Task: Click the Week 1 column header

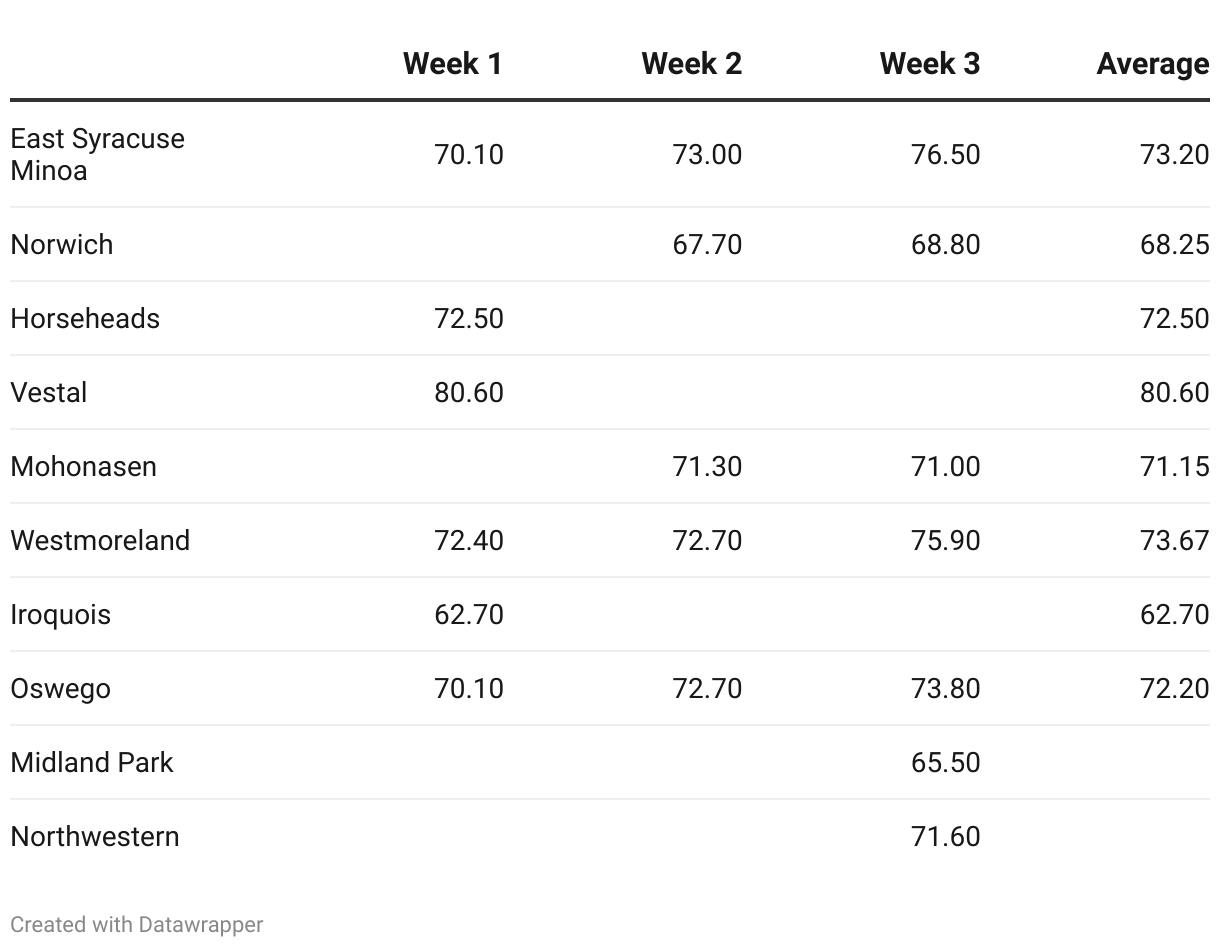Action: 452,64
